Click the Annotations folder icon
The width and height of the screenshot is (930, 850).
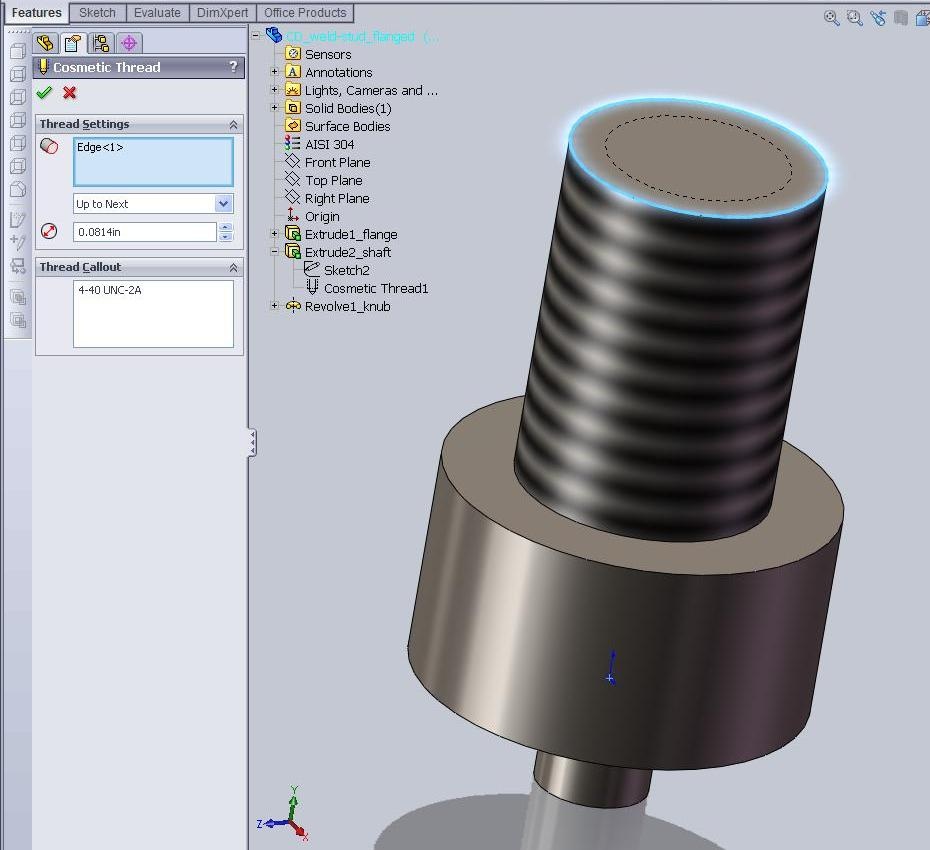click(x=293, y=72)
